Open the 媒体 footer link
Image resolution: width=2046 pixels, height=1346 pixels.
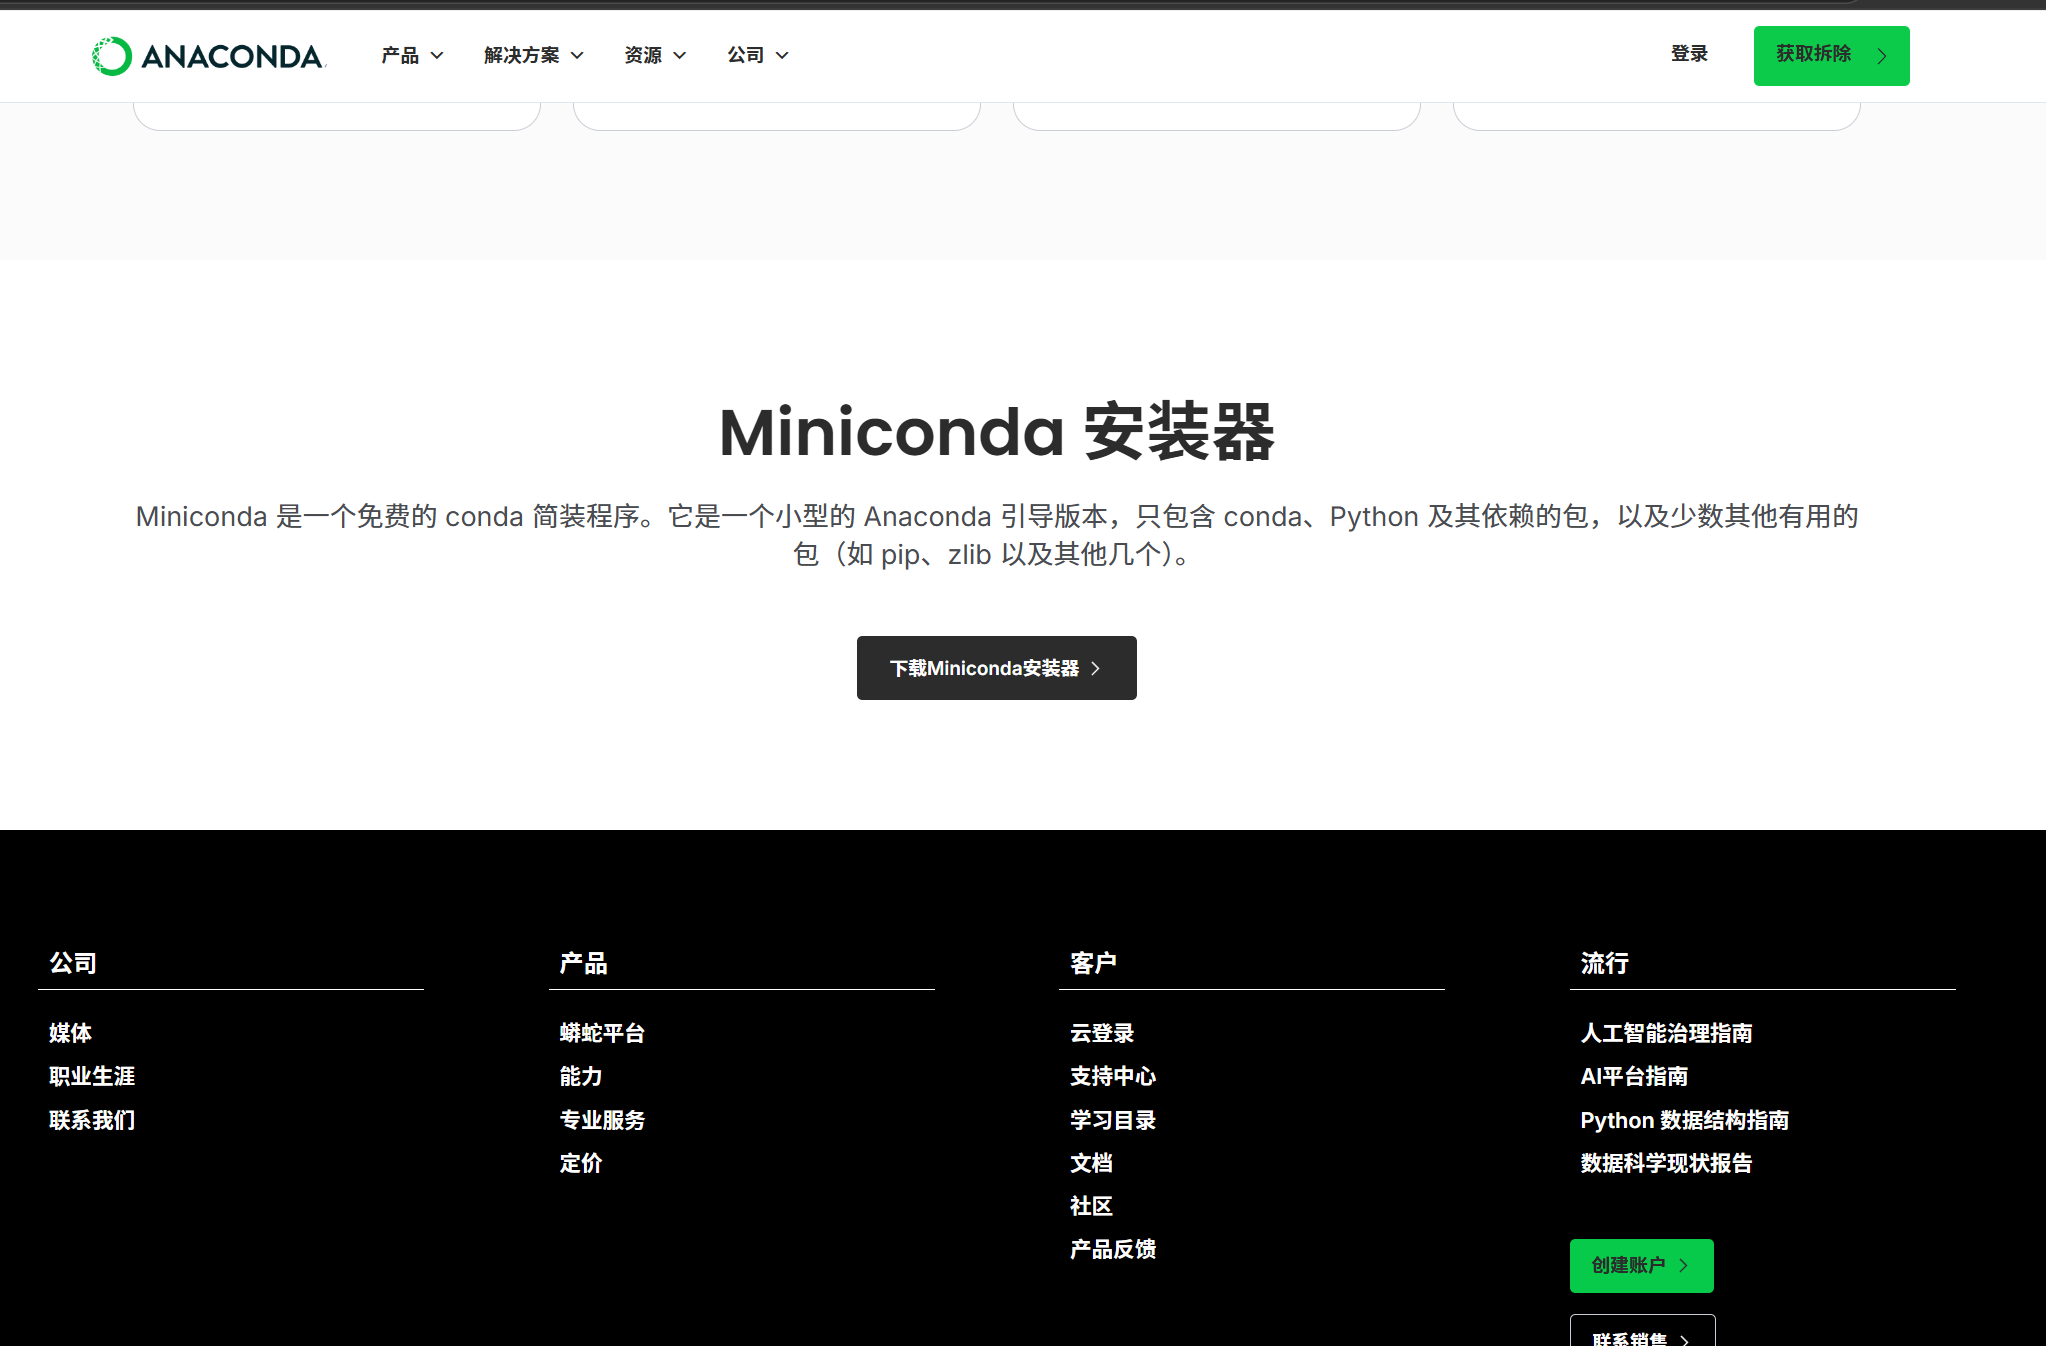[70, 1033]
